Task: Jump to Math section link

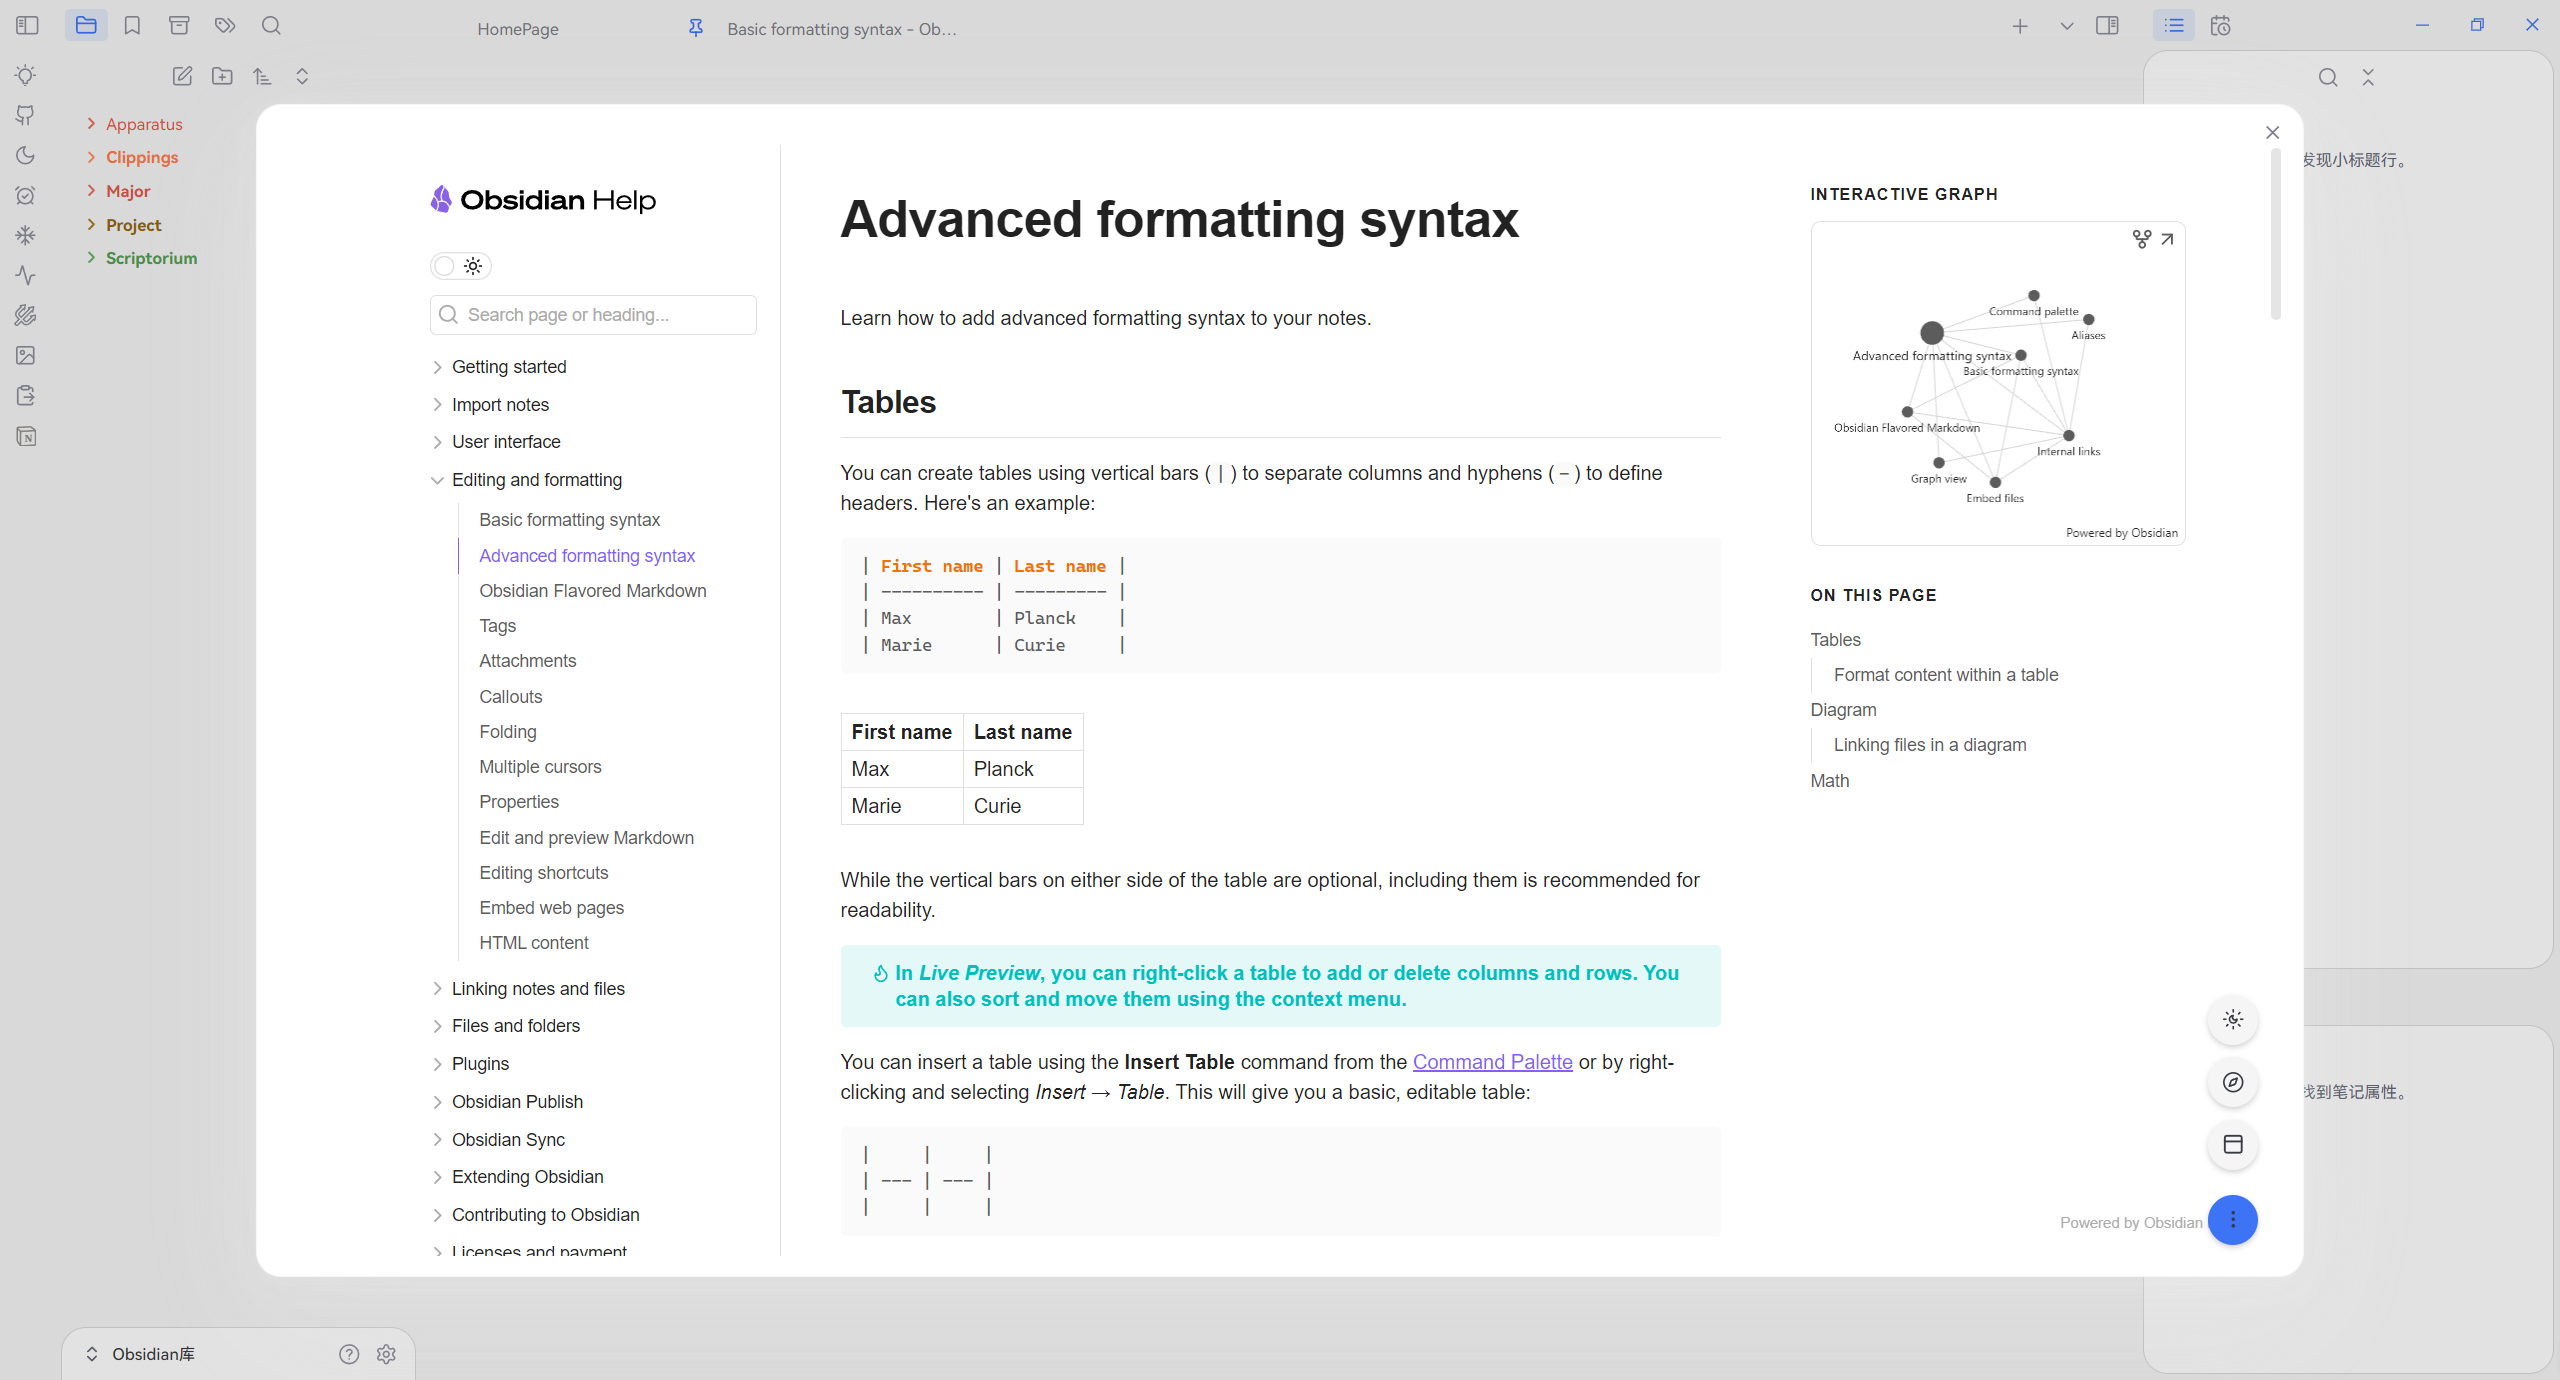Action: (x=1829, y=781)
